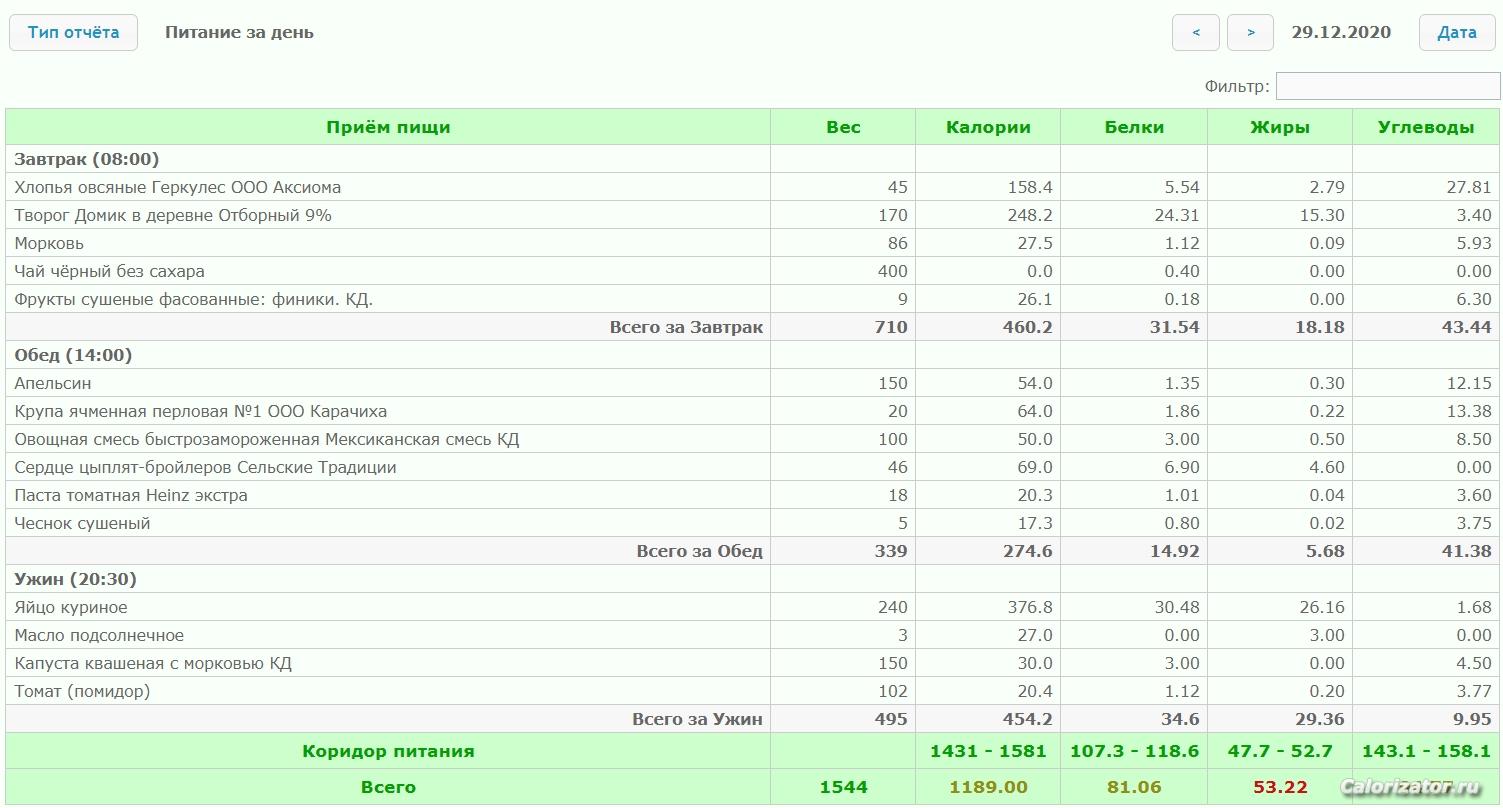Select Сердце цыплят-бройлеров Сельские Традиции row

point(752,467)
